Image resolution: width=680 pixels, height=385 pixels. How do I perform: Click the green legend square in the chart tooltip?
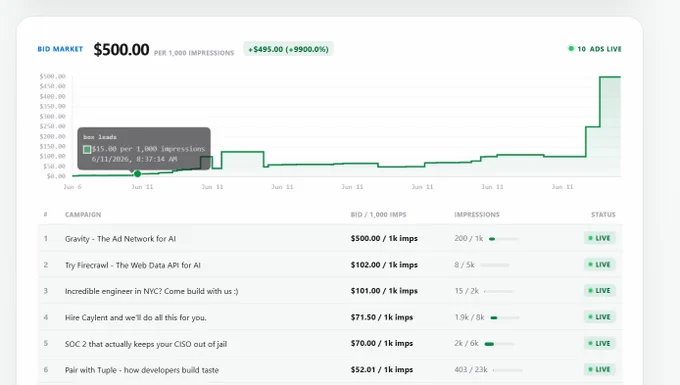click(87, 149)
